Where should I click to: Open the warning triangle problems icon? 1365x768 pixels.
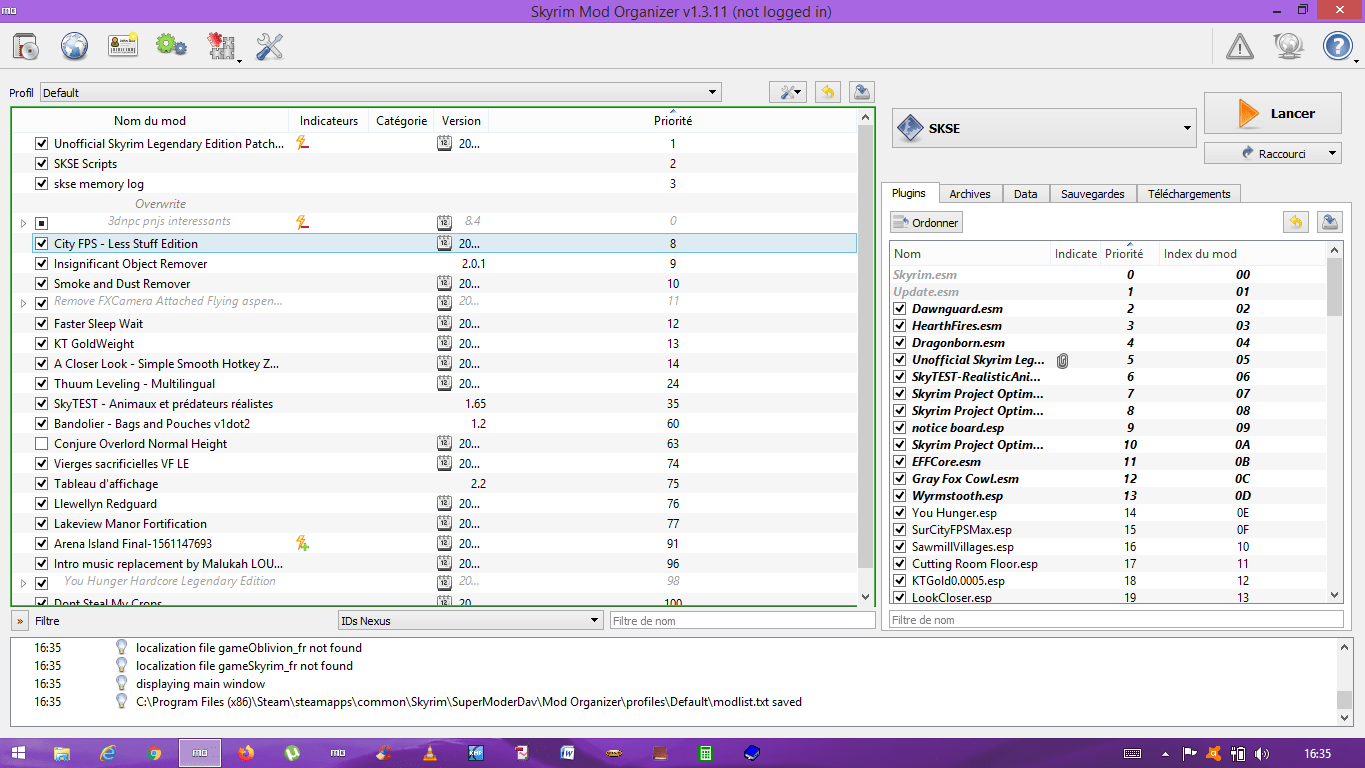tap(1239, 46)
